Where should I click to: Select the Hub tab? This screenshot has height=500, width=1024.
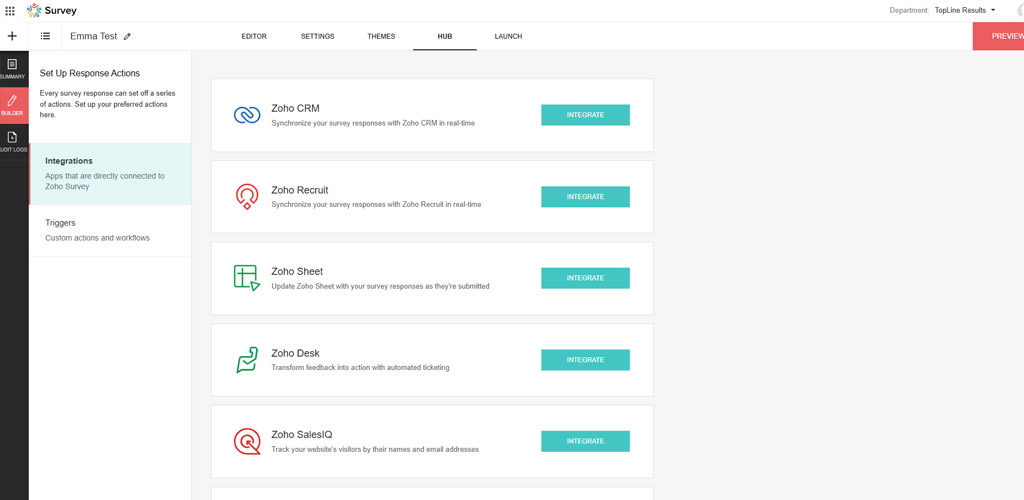[x=445, y=37]
